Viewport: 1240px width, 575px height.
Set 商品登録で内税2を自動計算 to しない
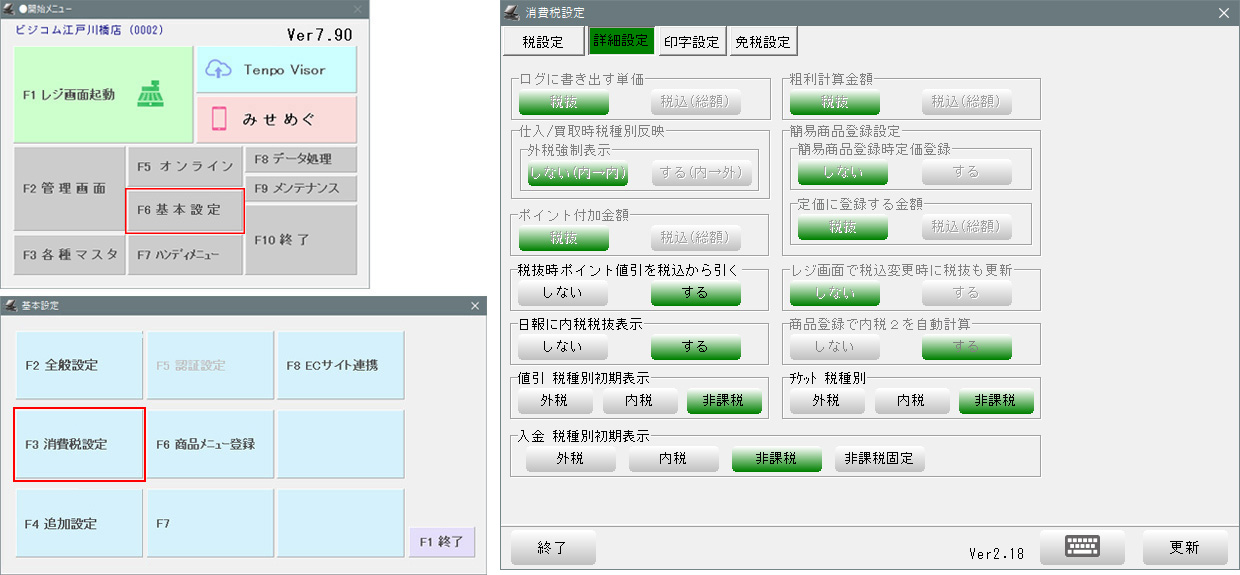pos(835,347)
